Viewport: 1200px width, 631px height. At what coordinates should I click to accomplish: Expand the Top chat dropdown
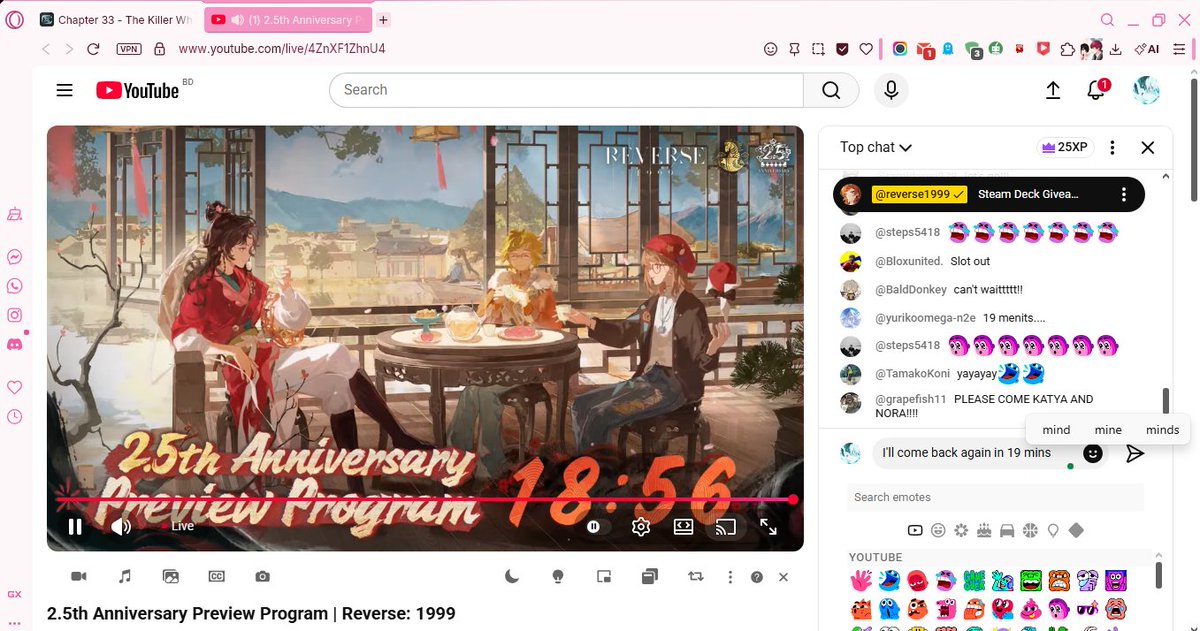876,147
